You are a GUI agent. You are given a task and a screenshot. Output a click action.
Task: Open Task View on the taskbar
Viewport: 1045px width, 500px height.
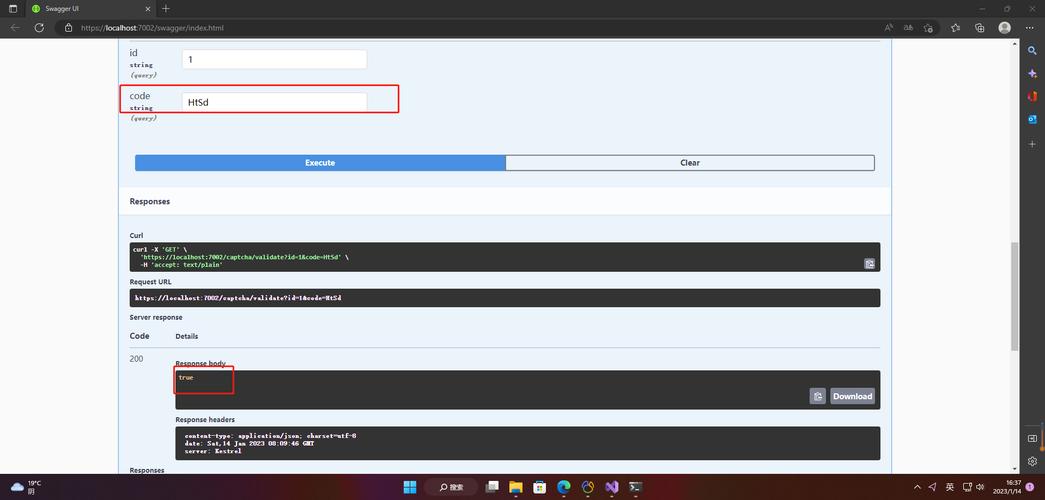point(493,487)
